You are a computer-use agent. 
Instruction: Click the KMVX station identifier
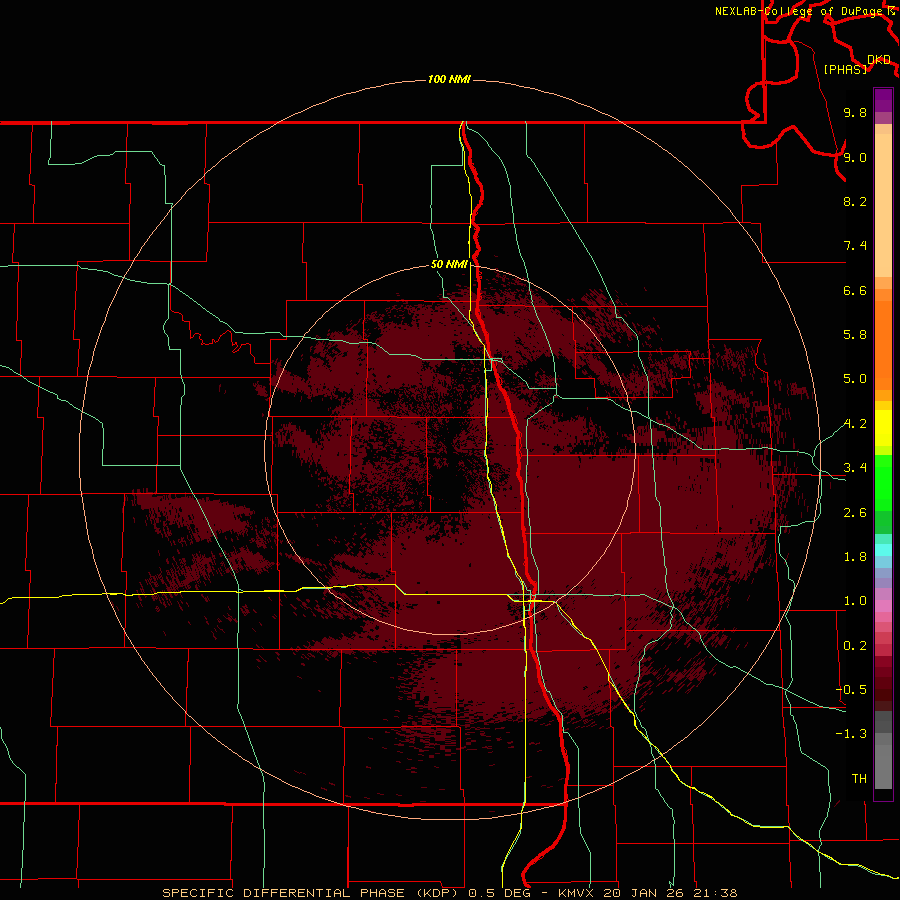click(576, 893)
